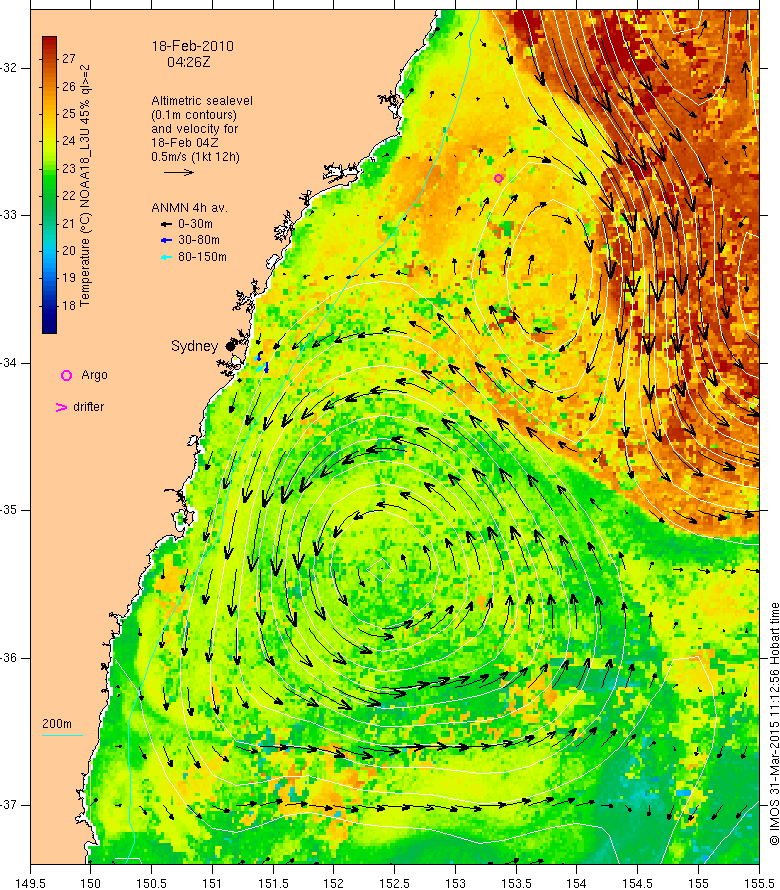Screen dimensions: 780x890
Task: Click the 155.5 longitude axis label
Action: coord(758,883)
